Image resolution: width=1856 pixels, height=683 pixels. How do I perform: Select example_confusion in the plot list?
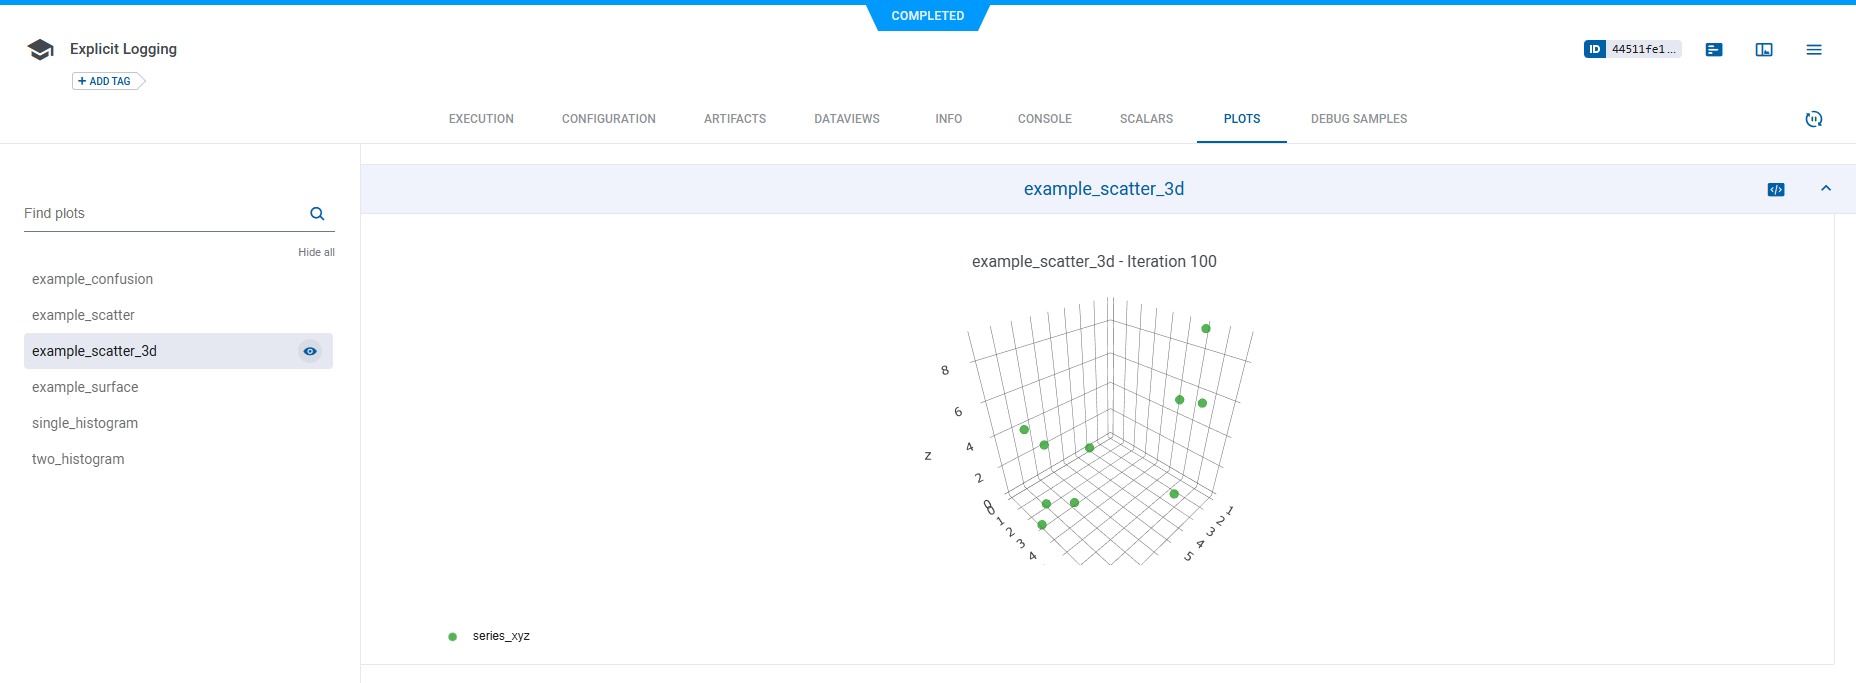(92, 279)
